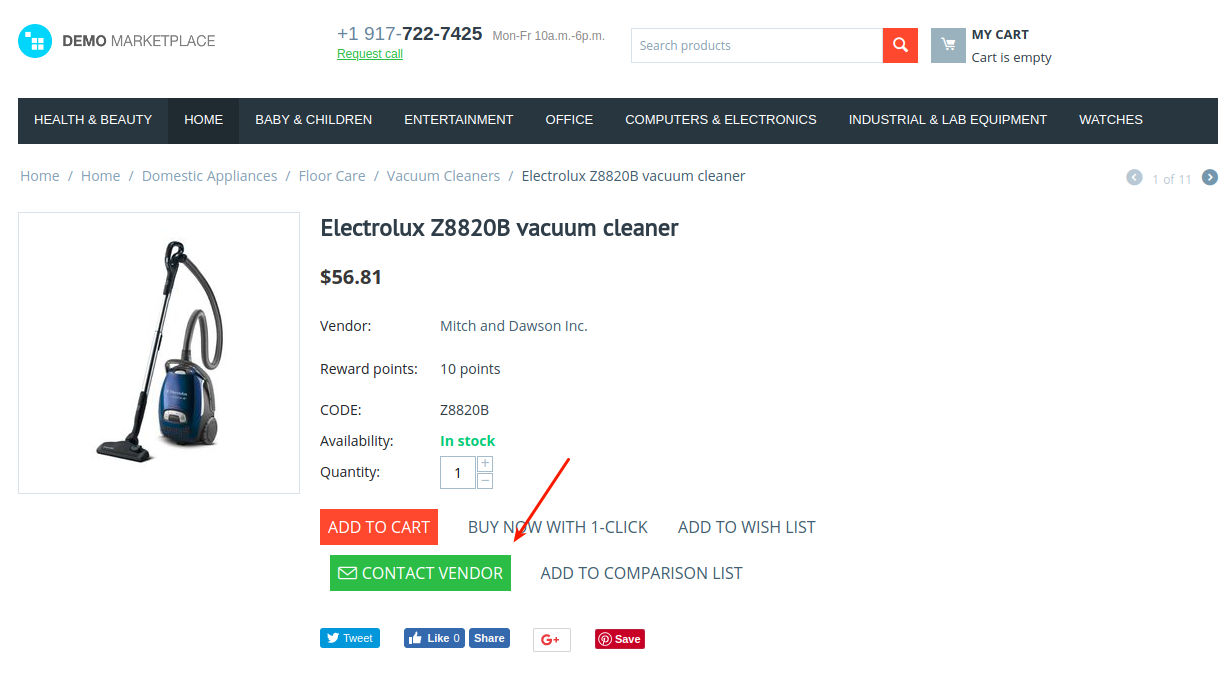The image size is (1232, 678).
Task: Go to previous product arrow
Action: [1134, 177]
